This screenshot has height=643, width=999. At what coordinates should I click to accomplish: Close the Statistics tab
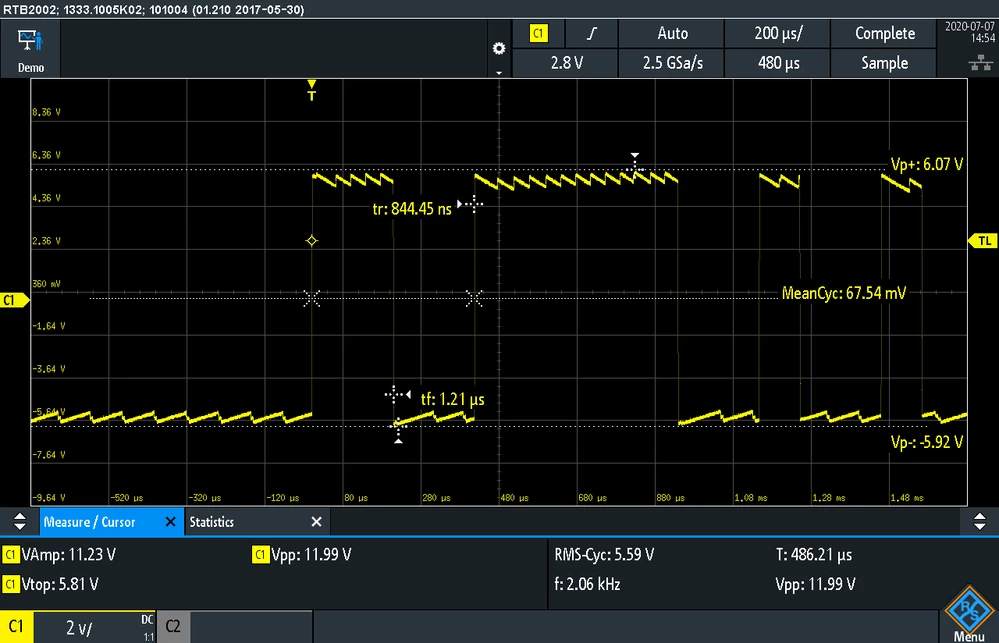click(x=317, y=522)
